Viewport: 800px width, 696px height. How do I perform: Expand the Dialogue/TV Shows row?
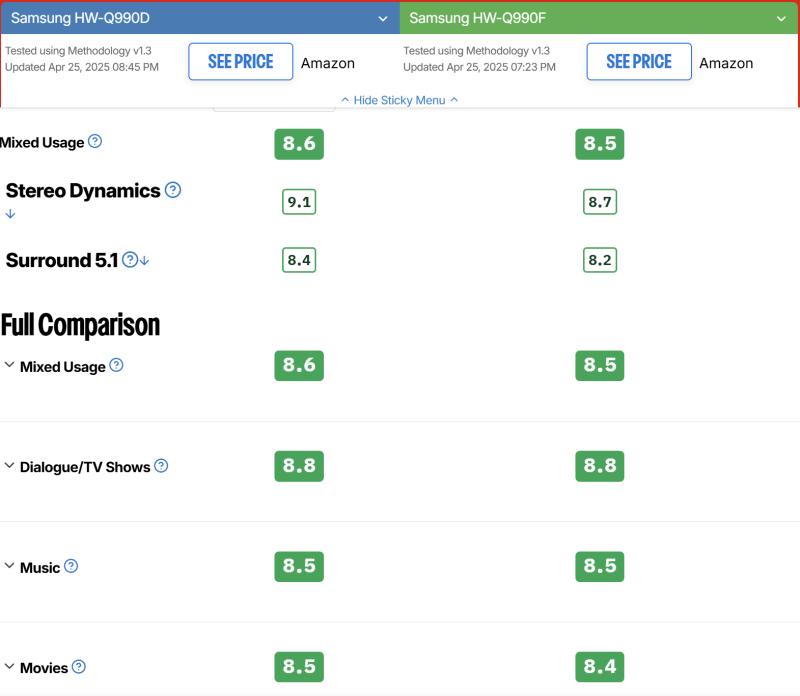(9, 465)
